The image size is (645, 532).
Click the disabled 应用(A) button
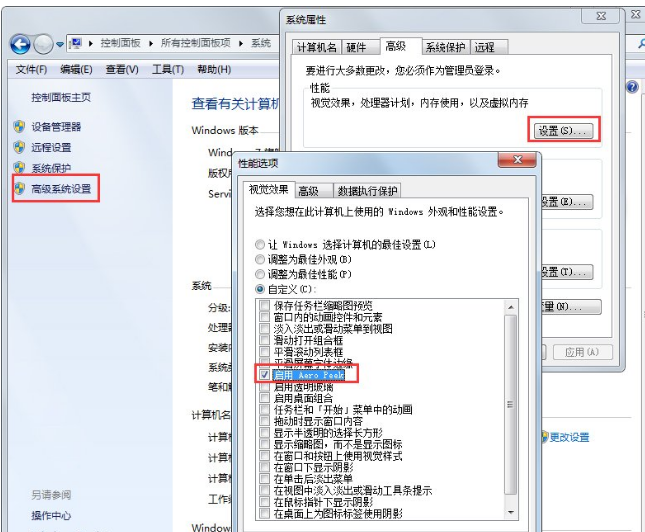[582, 352]
